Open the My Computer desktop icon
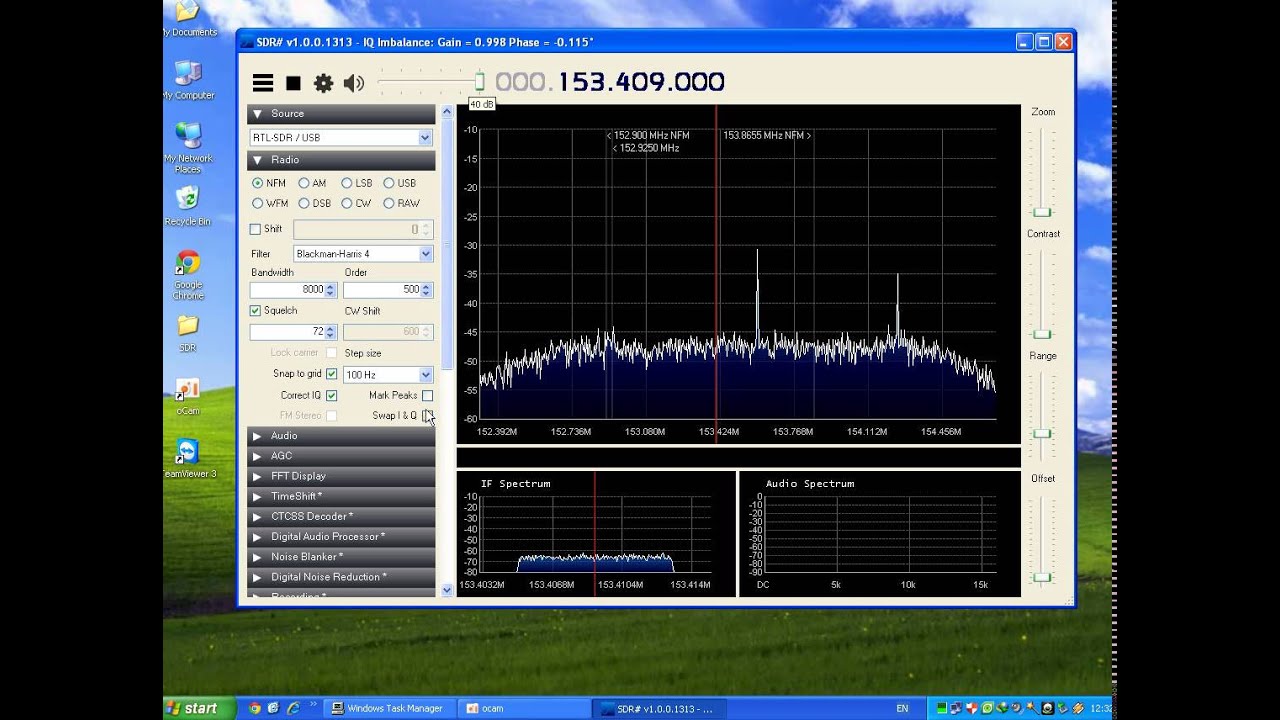Screen dimensions: 1280x720 coord(188,80)
